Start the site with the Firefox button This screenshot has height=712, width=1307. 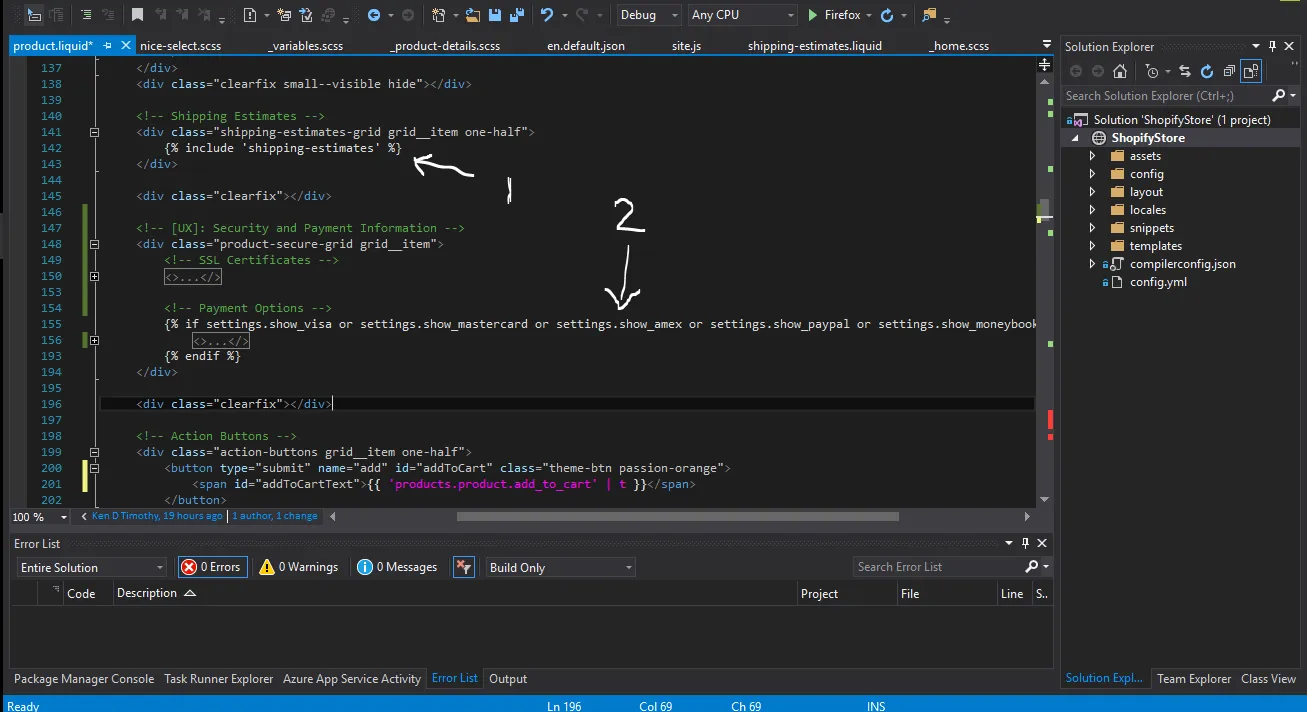[834, 15]
